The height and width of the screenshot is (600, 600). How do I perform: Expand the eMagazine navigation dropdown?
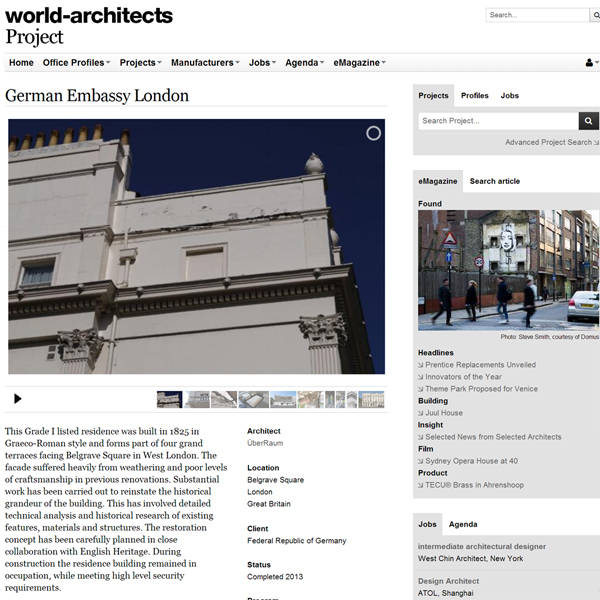tap(359, 63)
